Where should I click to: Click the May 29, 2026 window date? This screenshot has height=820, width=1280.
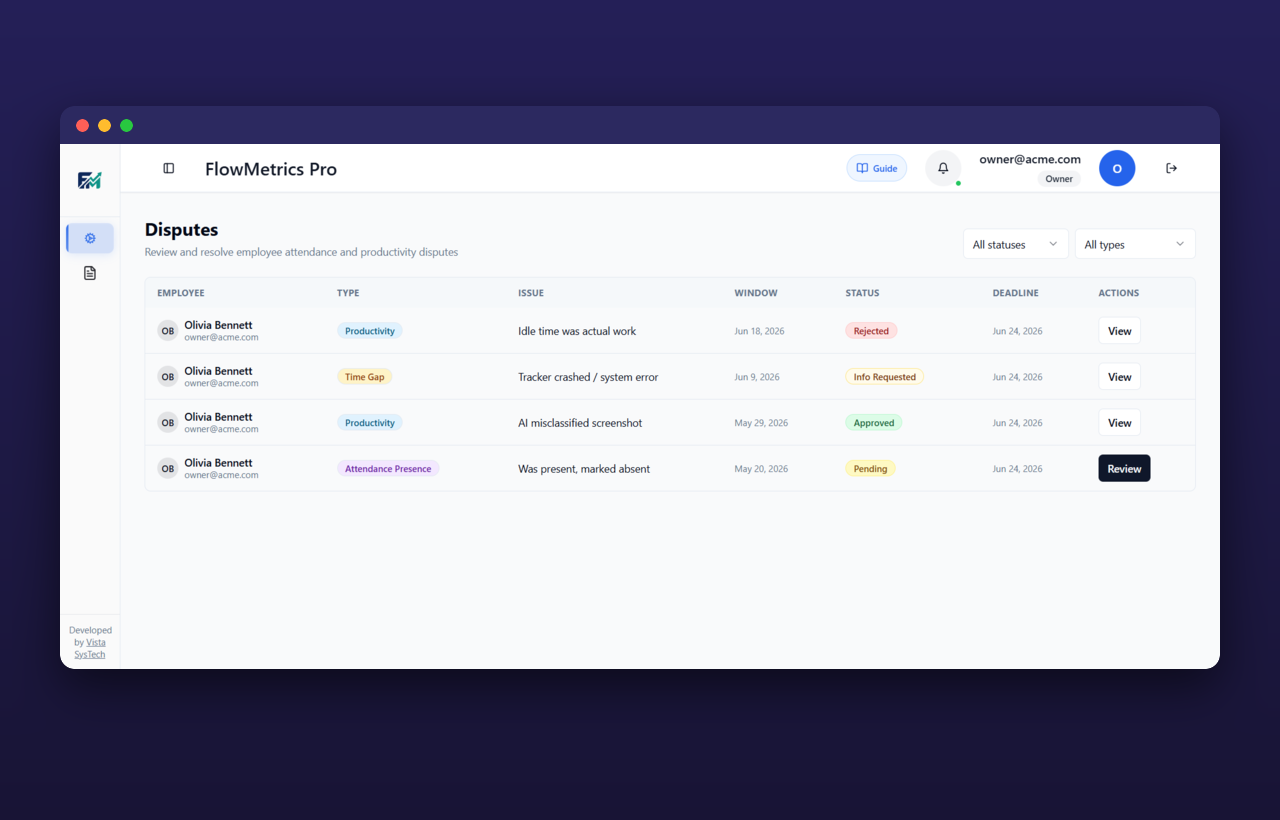[761, 423]
